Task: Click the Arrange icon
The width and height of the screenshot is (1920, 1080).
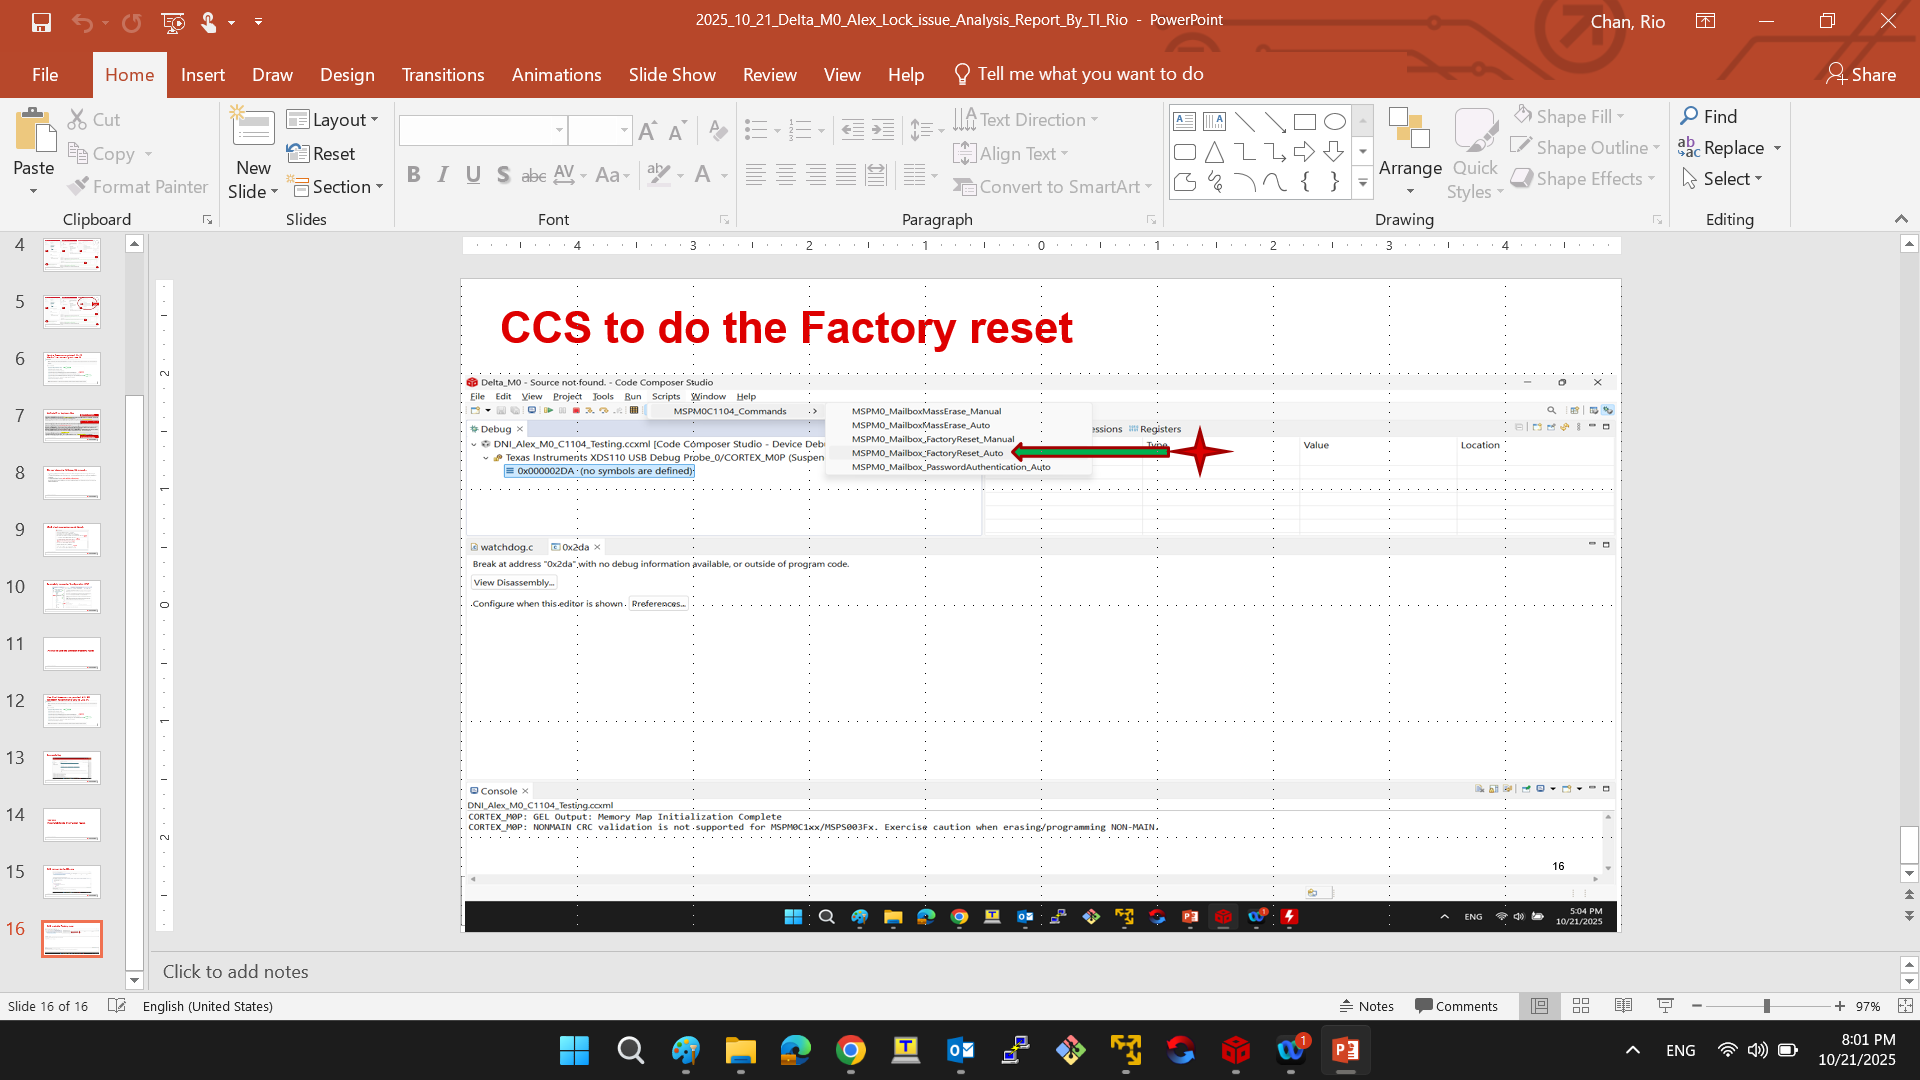Action: point(1410,132)
